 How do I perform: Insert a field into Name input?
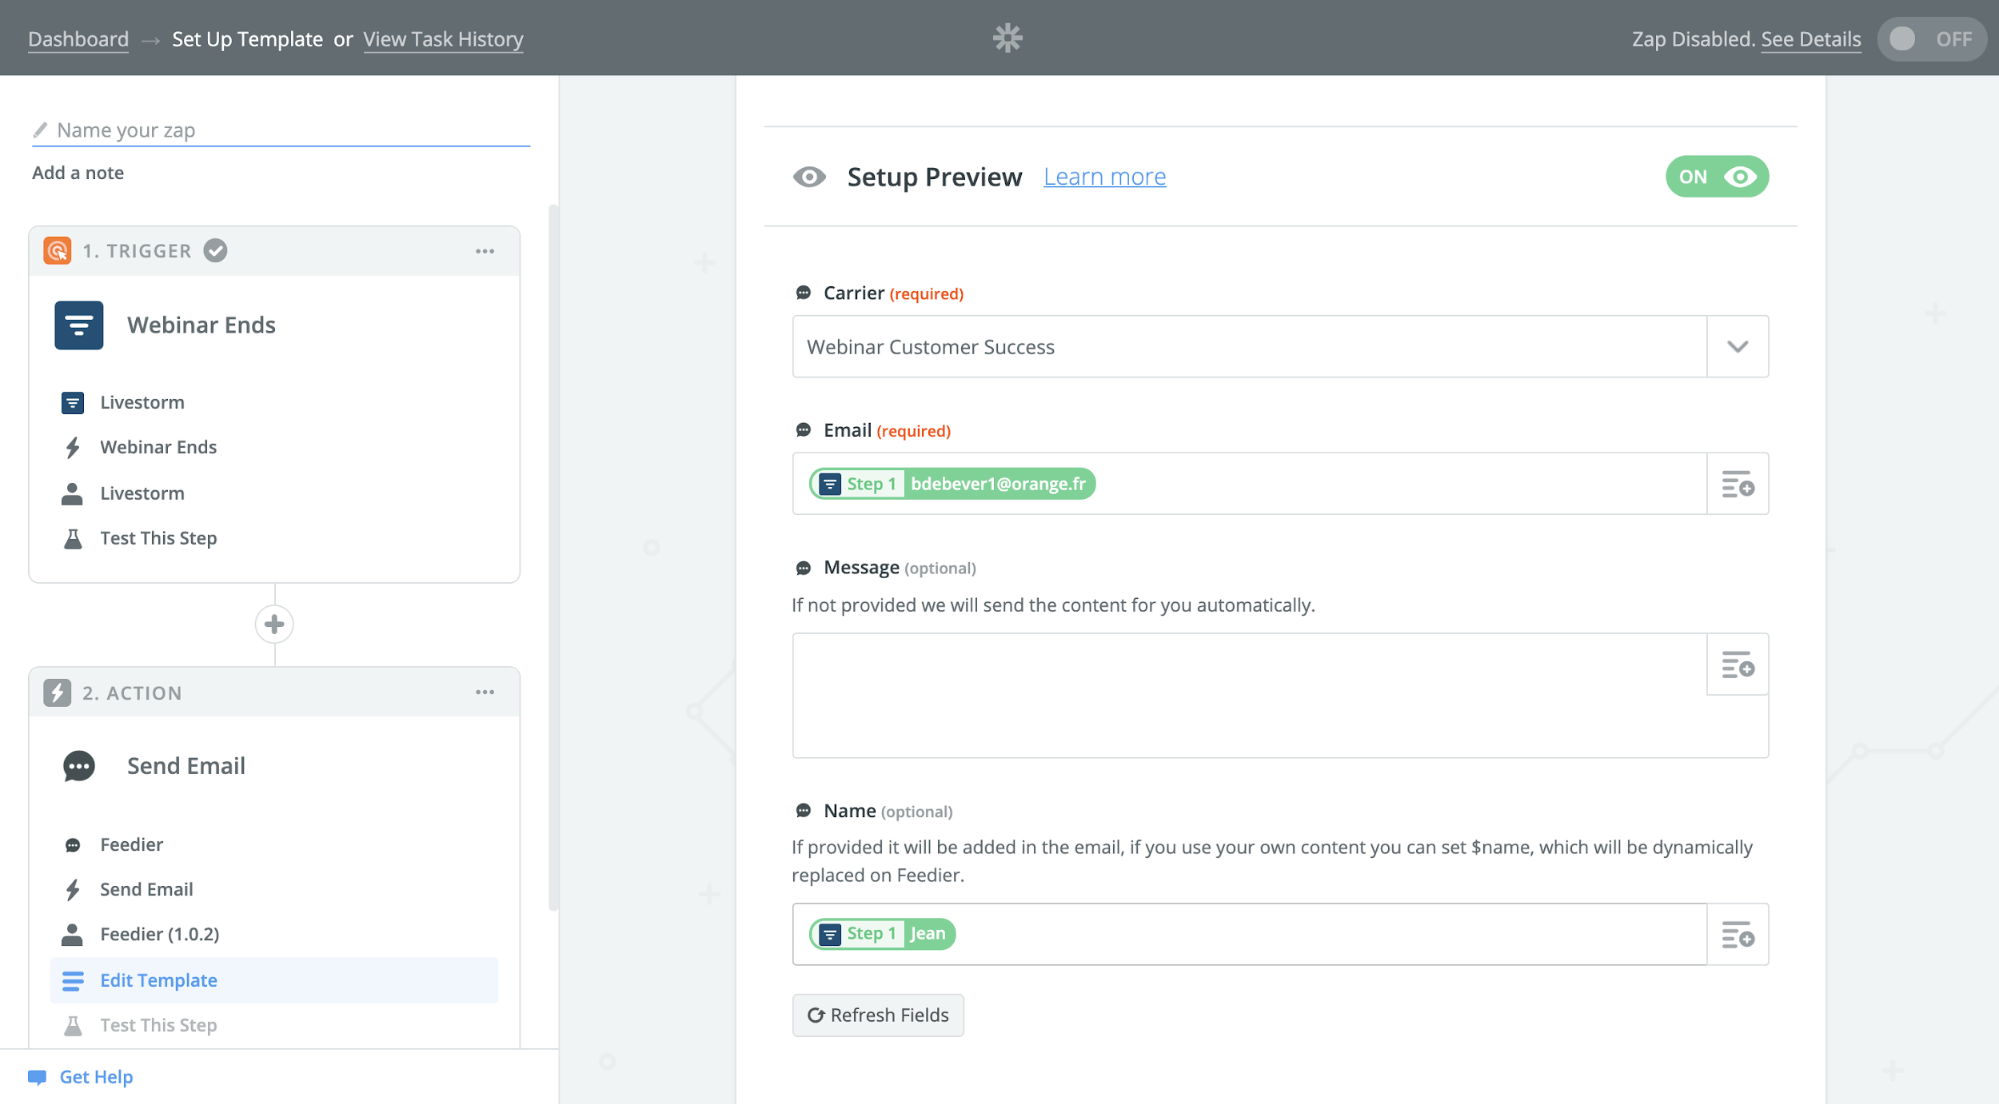click(1737, 934)
